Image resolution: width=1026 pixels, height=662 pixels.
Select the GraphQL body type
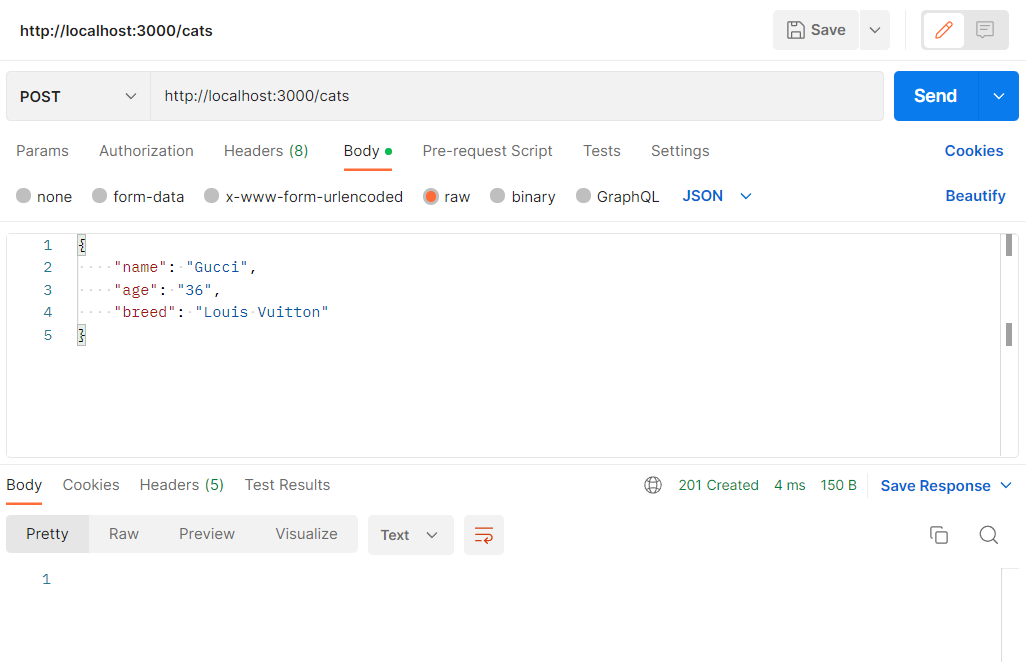618,196
